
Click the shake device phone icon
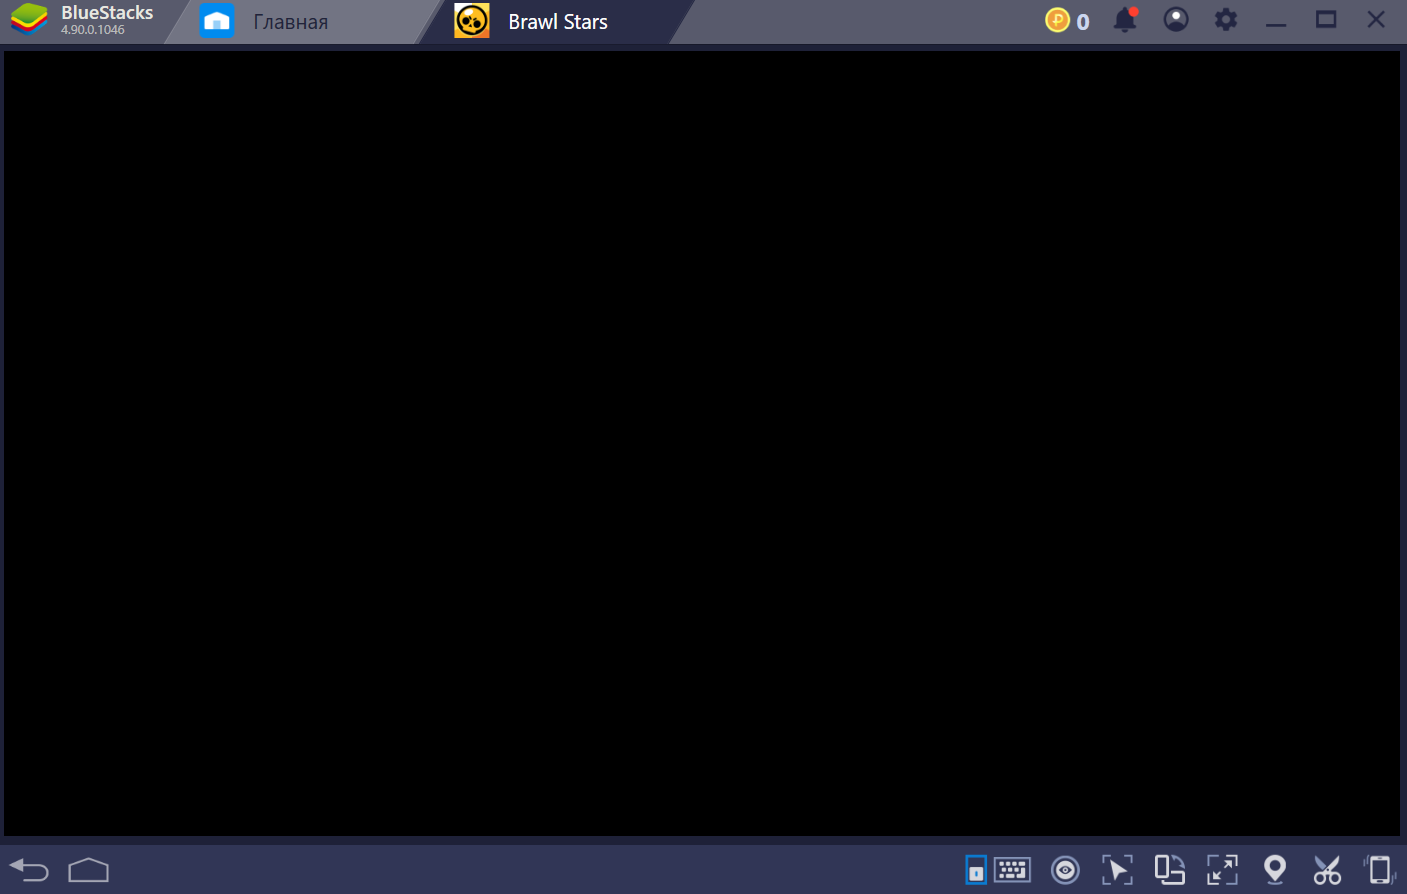point(1379,870)
